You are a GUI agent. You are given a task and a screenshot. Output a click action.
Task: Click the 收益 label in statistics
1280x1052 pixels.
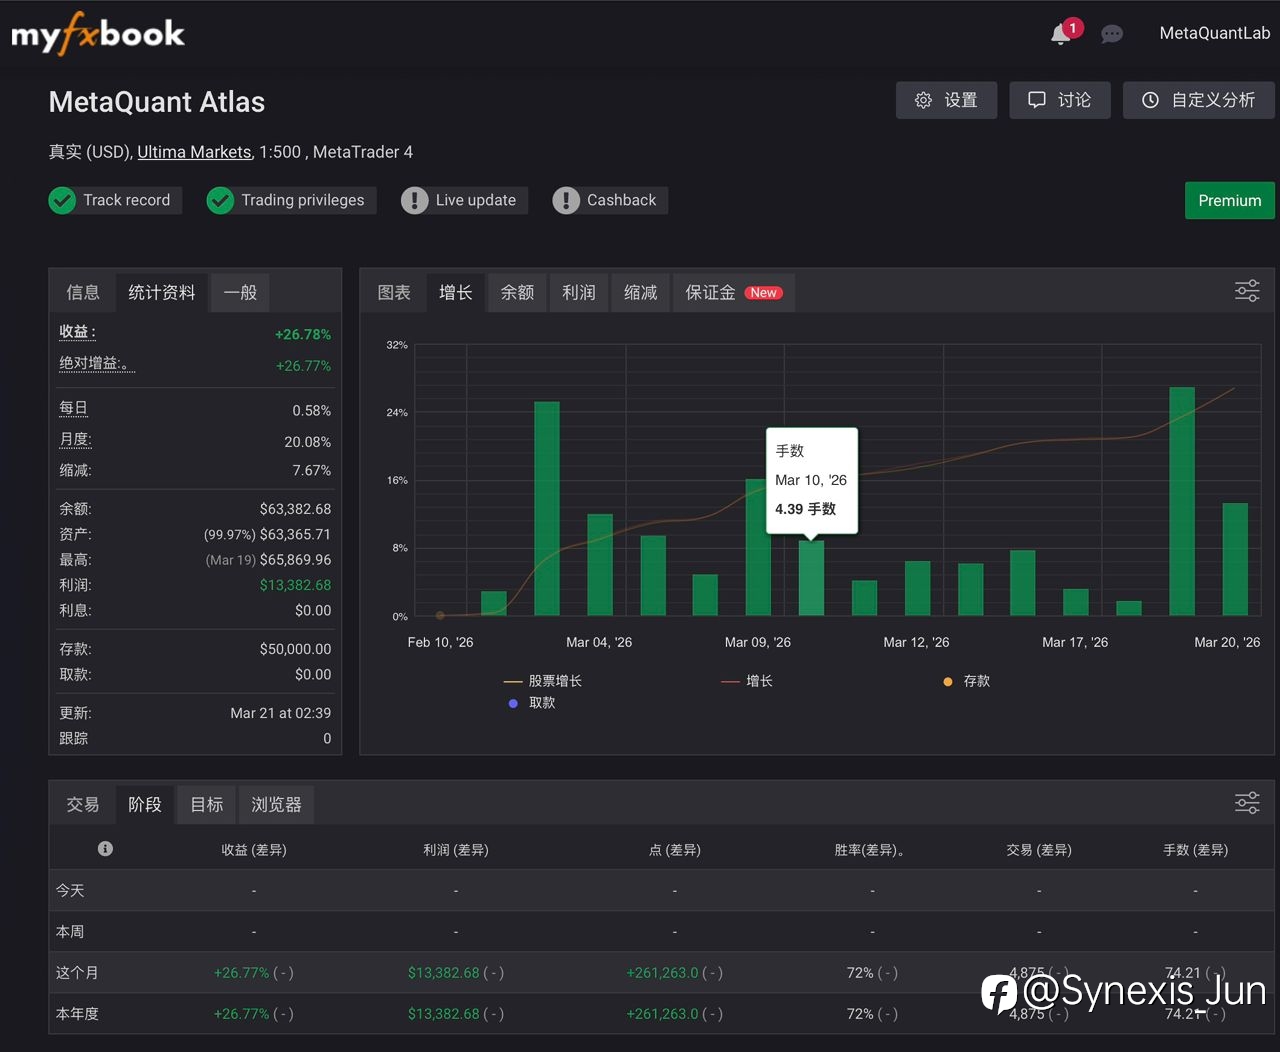pos(77,332)
